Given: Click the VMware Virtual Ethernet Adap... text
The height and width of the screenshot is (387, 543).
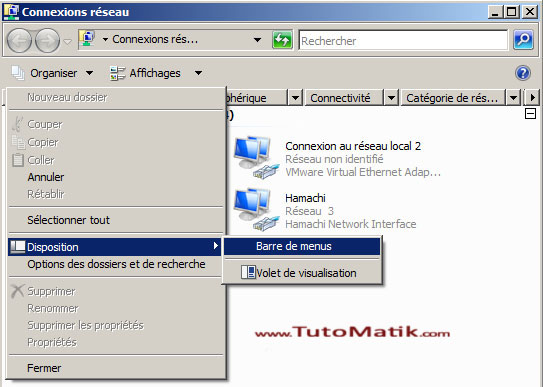Looking at the screenshot, I should [363, 172].
